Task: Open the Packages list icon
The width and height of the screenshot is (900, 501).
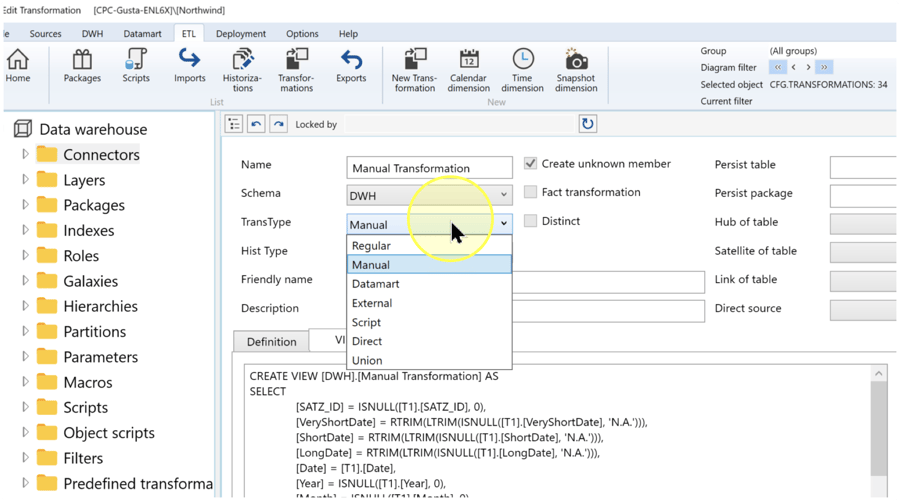Action: [x=82, y=66]
